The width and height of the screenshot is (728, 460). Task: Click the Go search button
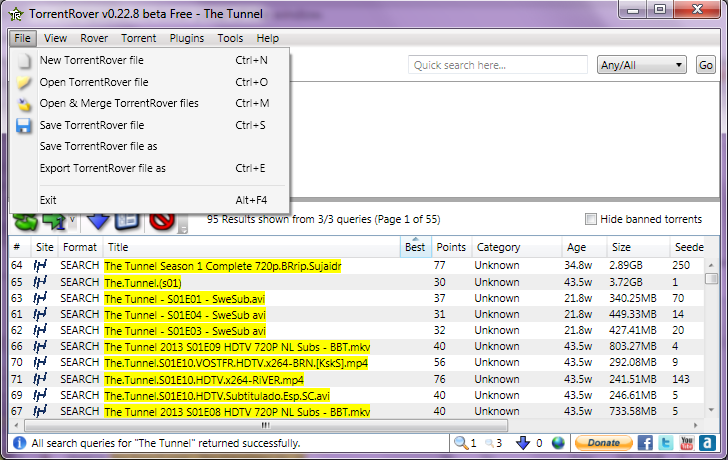705,65
